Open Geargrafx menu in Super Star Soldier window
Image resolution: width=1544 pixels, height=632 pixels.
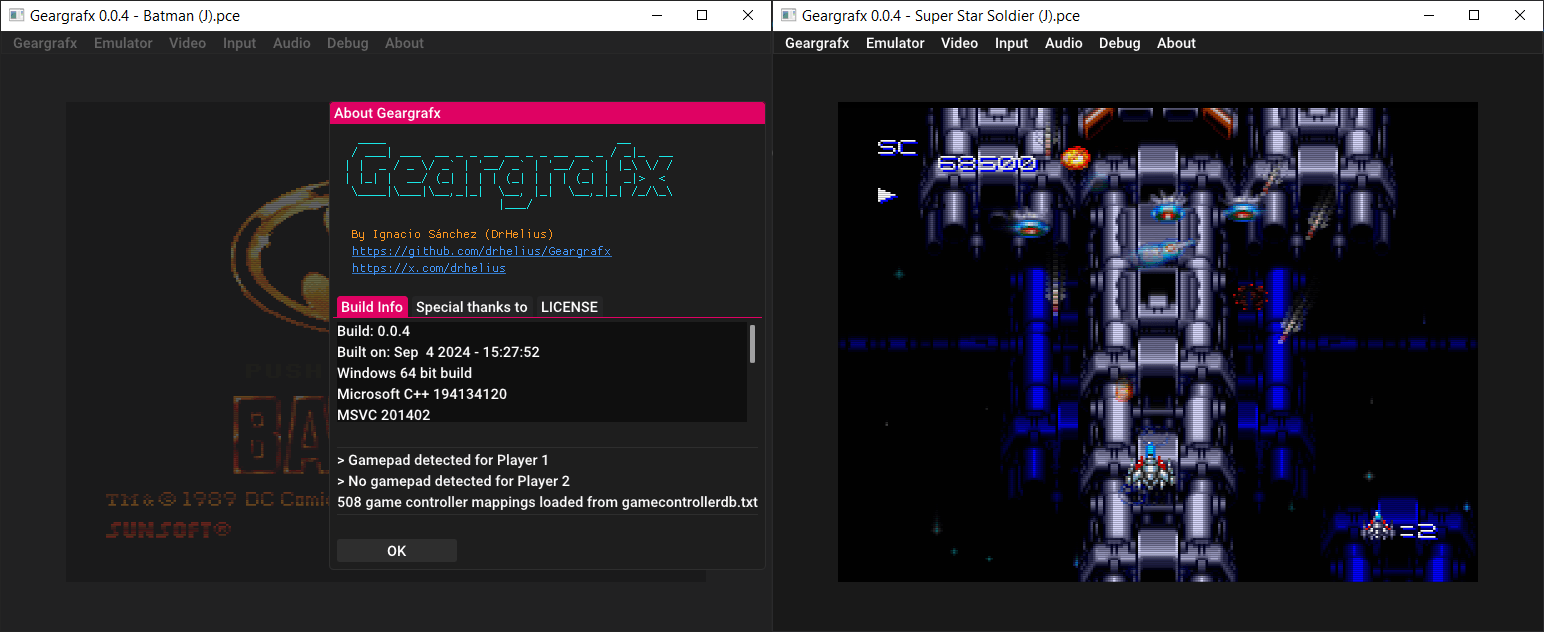(x=817, y=43)
